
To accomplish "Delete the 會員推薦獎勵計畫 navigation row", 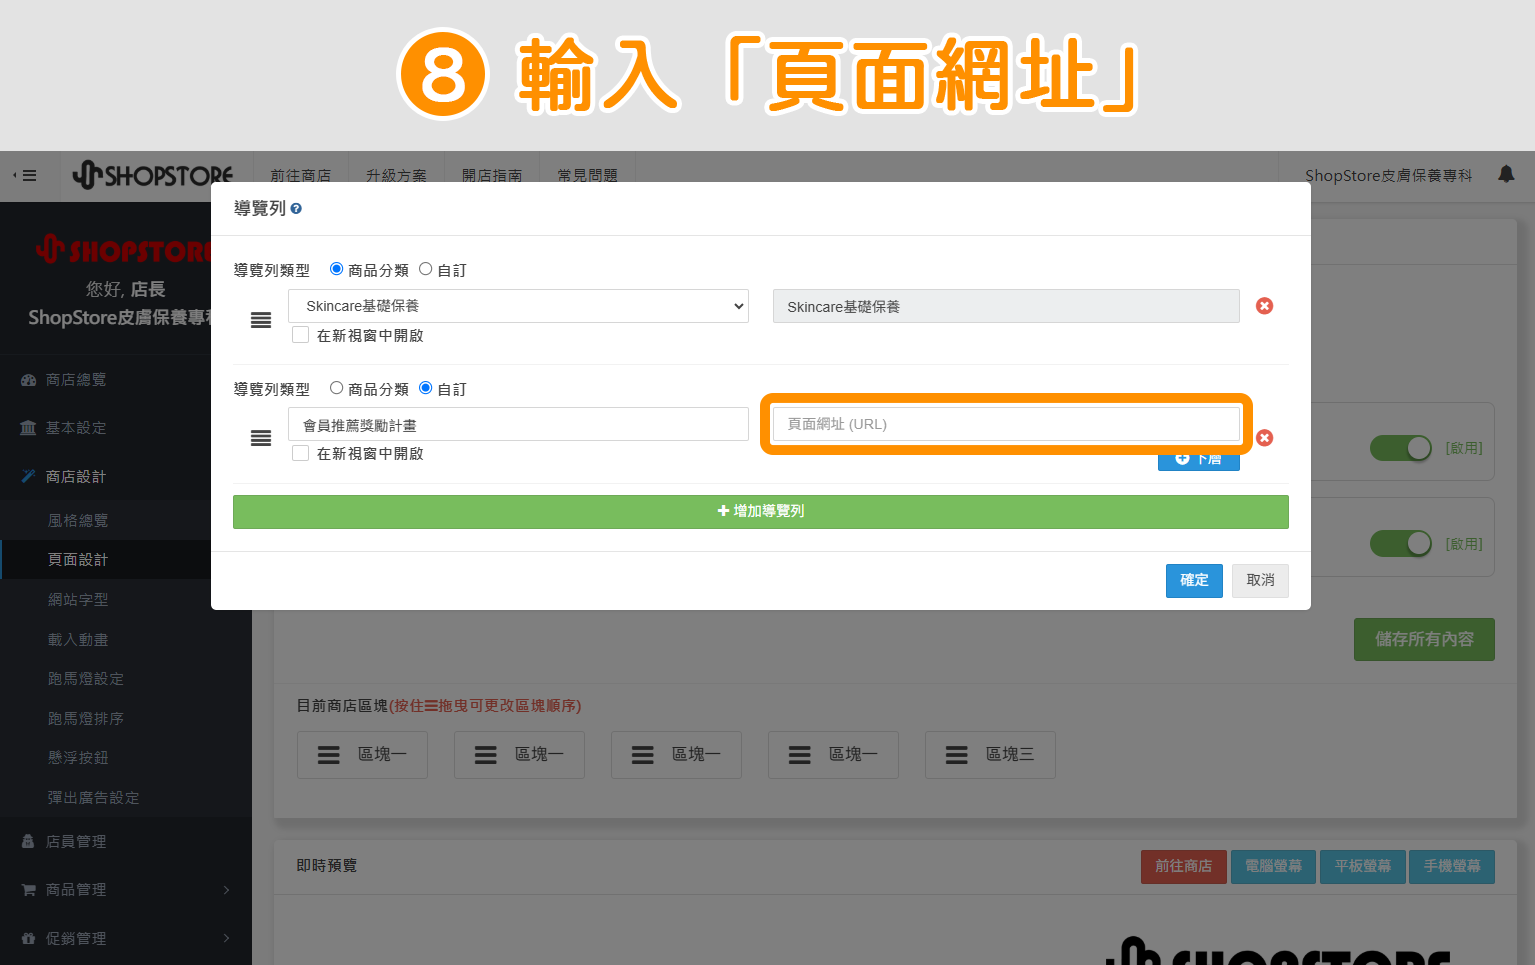I will tap(1264, 438).
